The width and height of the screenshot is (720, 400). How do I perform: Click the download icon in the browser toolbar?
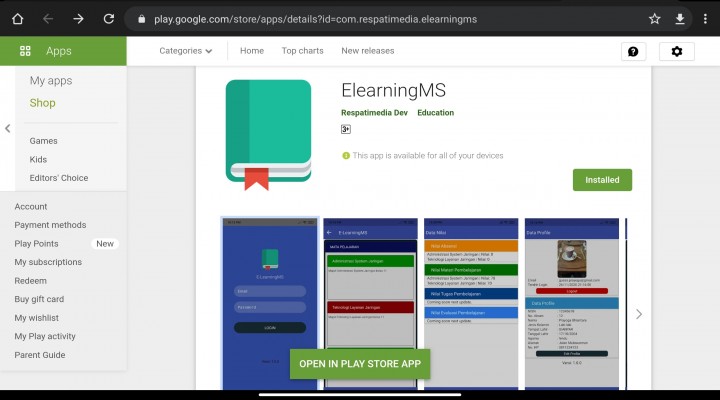pyautogui.click(x=680, y=18)
